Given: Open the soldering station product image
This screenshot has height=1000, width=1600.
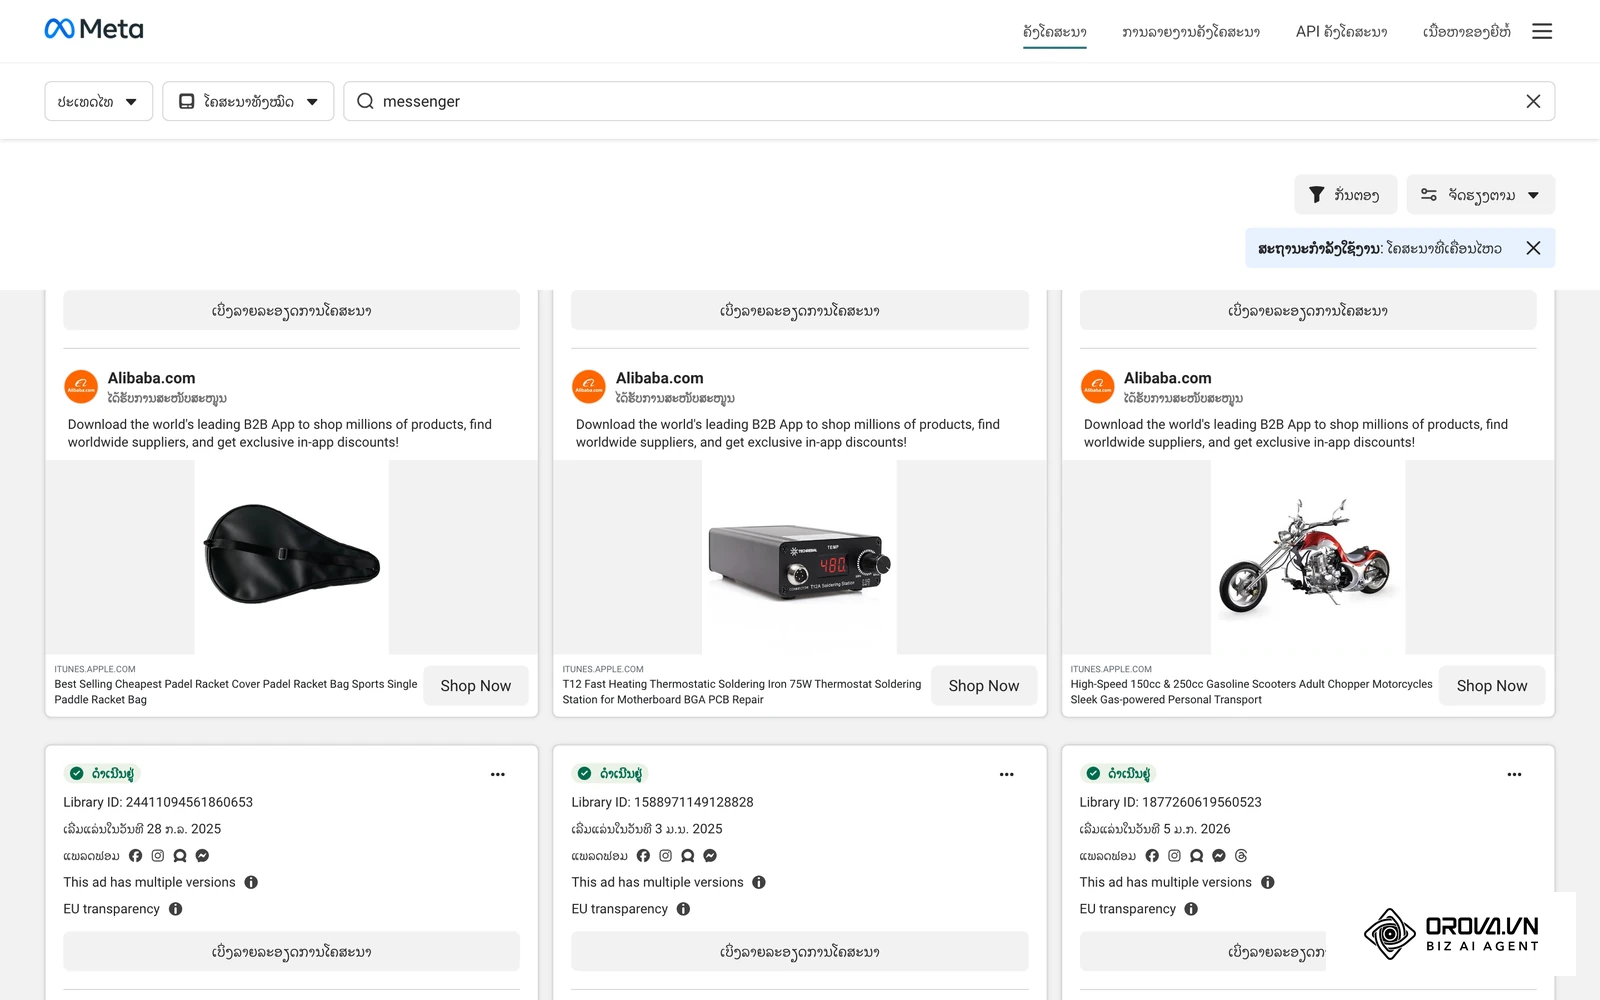Looking at the screenshot, I should [x=799, y=557].
